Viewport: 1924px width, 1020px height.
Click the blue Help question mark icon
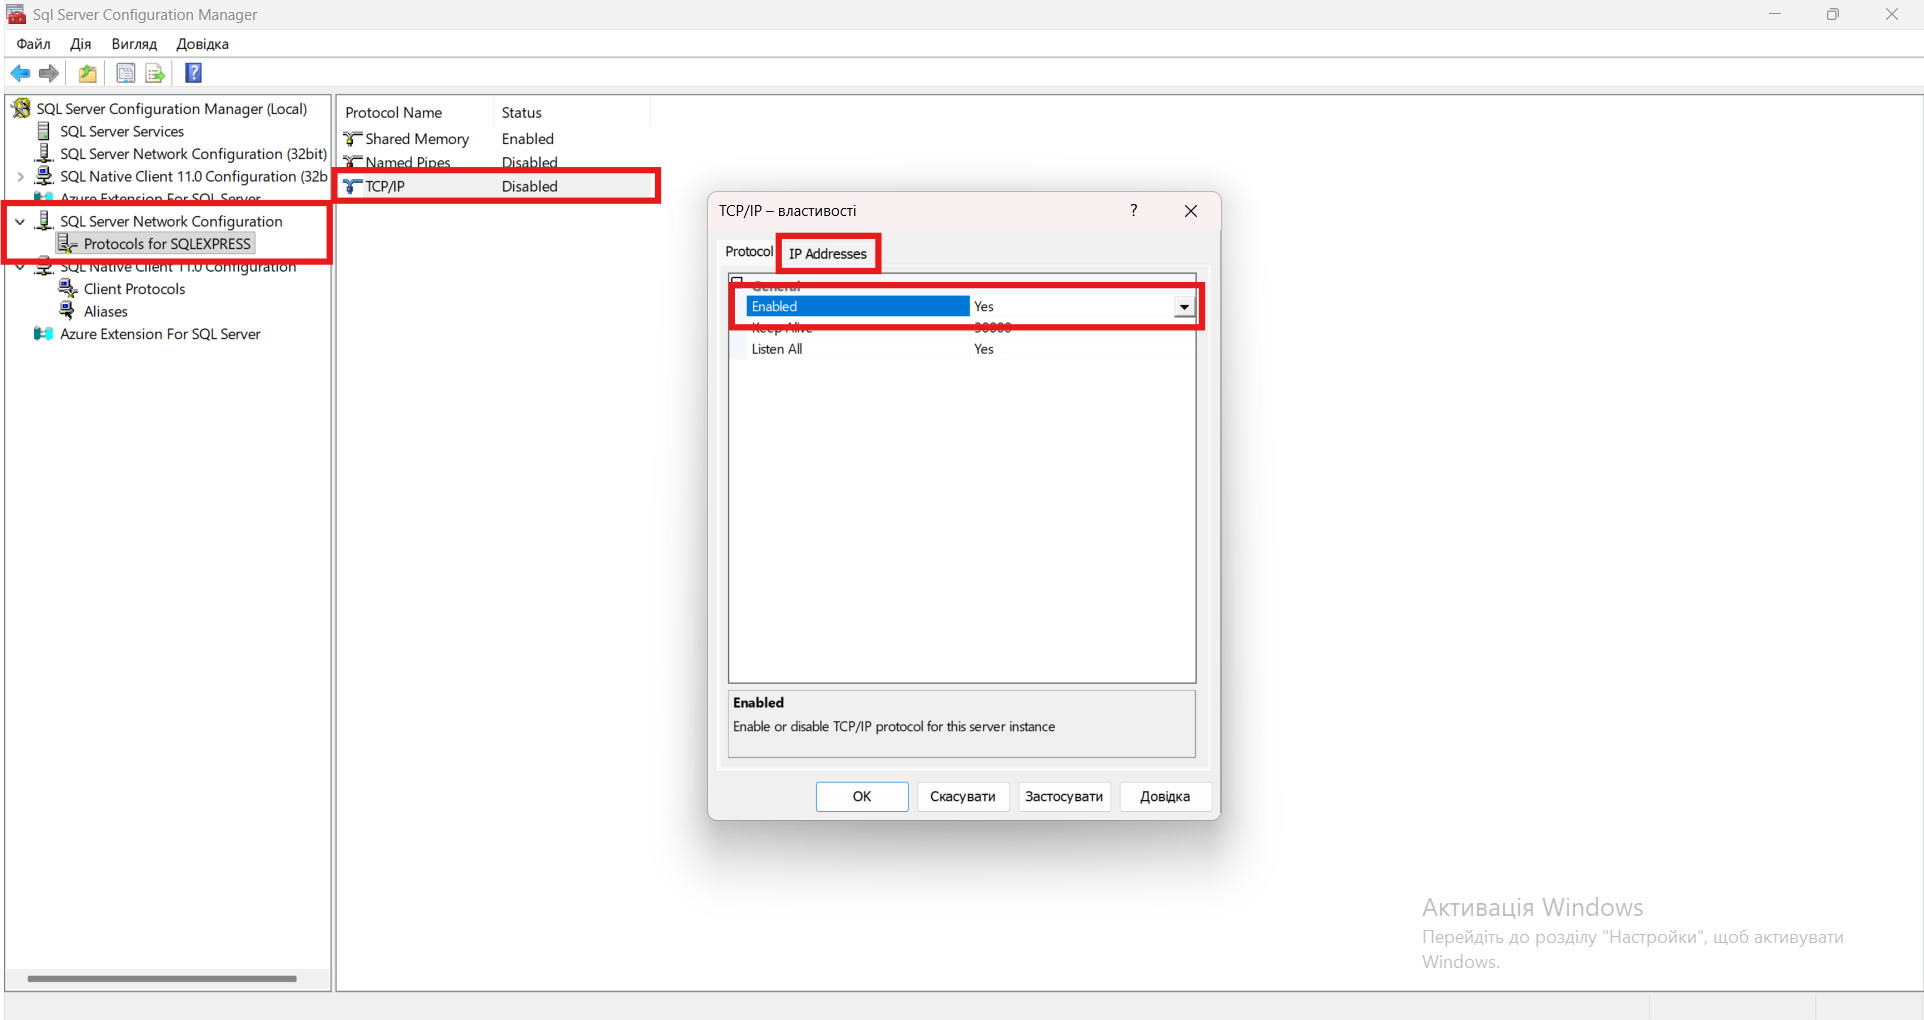coord(194,73)
